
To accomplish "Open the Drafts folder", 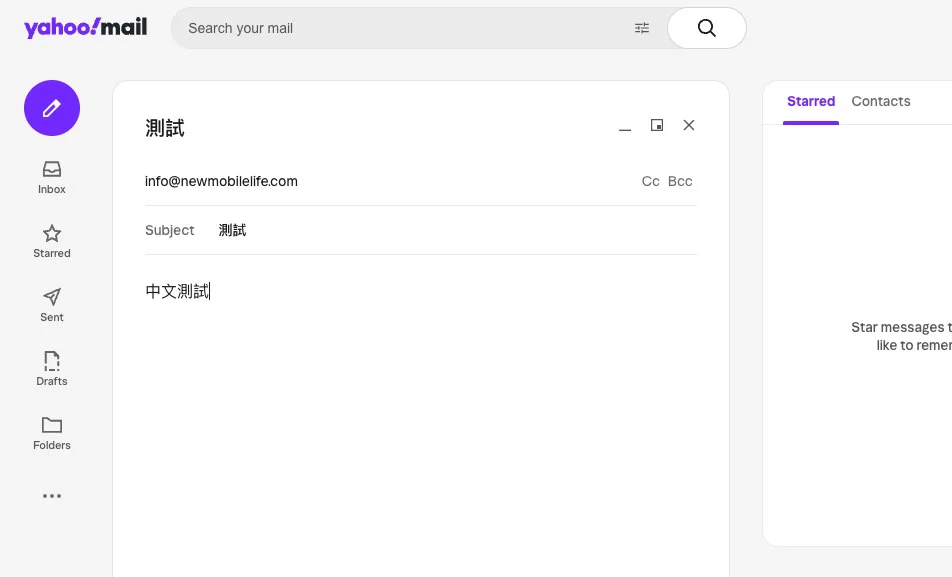I will coord(52,369).
